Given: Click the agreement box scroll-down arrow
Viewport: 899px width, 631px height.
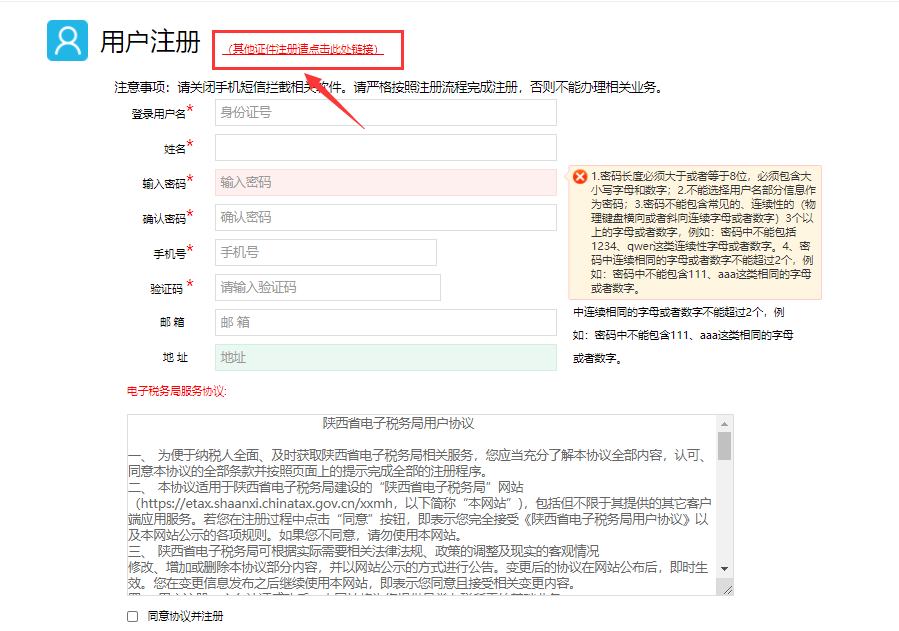Looking at the screenshot, I should tap(725, 569).
